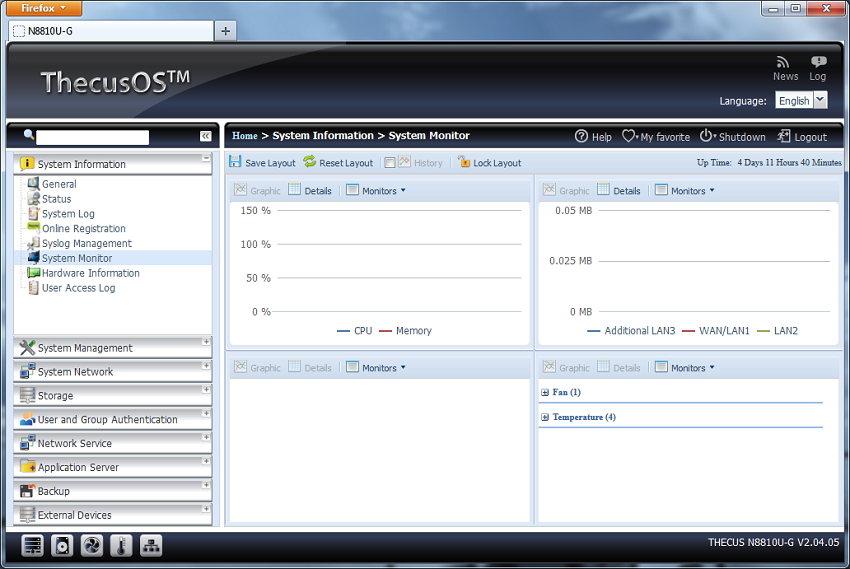Open fan status icon in bottom bar
This screenshot has height=569, width=850.
point(92,546)
